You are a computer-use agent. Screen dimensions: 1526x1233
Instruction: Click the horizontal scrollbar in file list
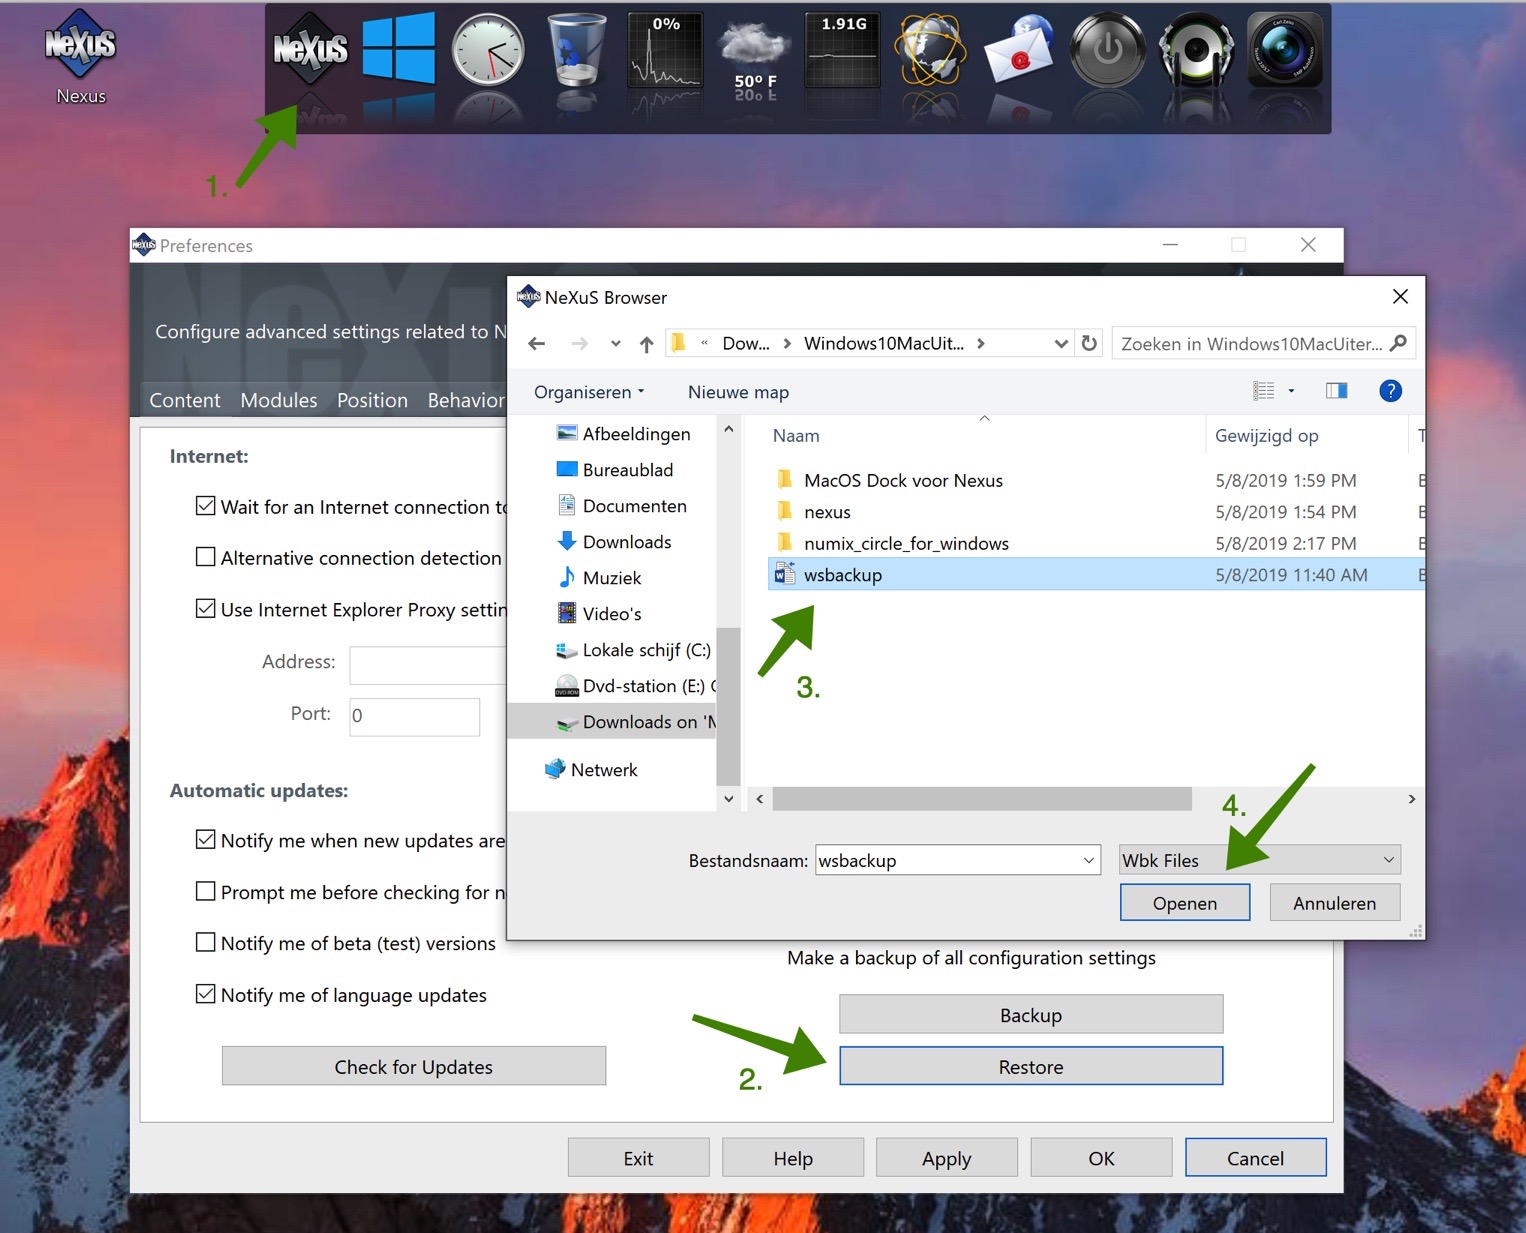tap(982, 799)
